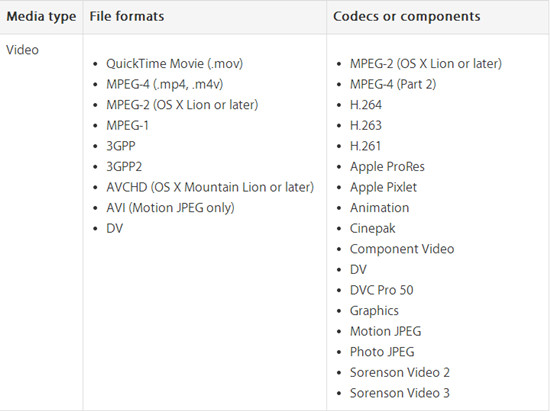Viewport: 550px width, 411px height.
Task: Click MPEG-1 in file formats
Action: tap(127, 126)
